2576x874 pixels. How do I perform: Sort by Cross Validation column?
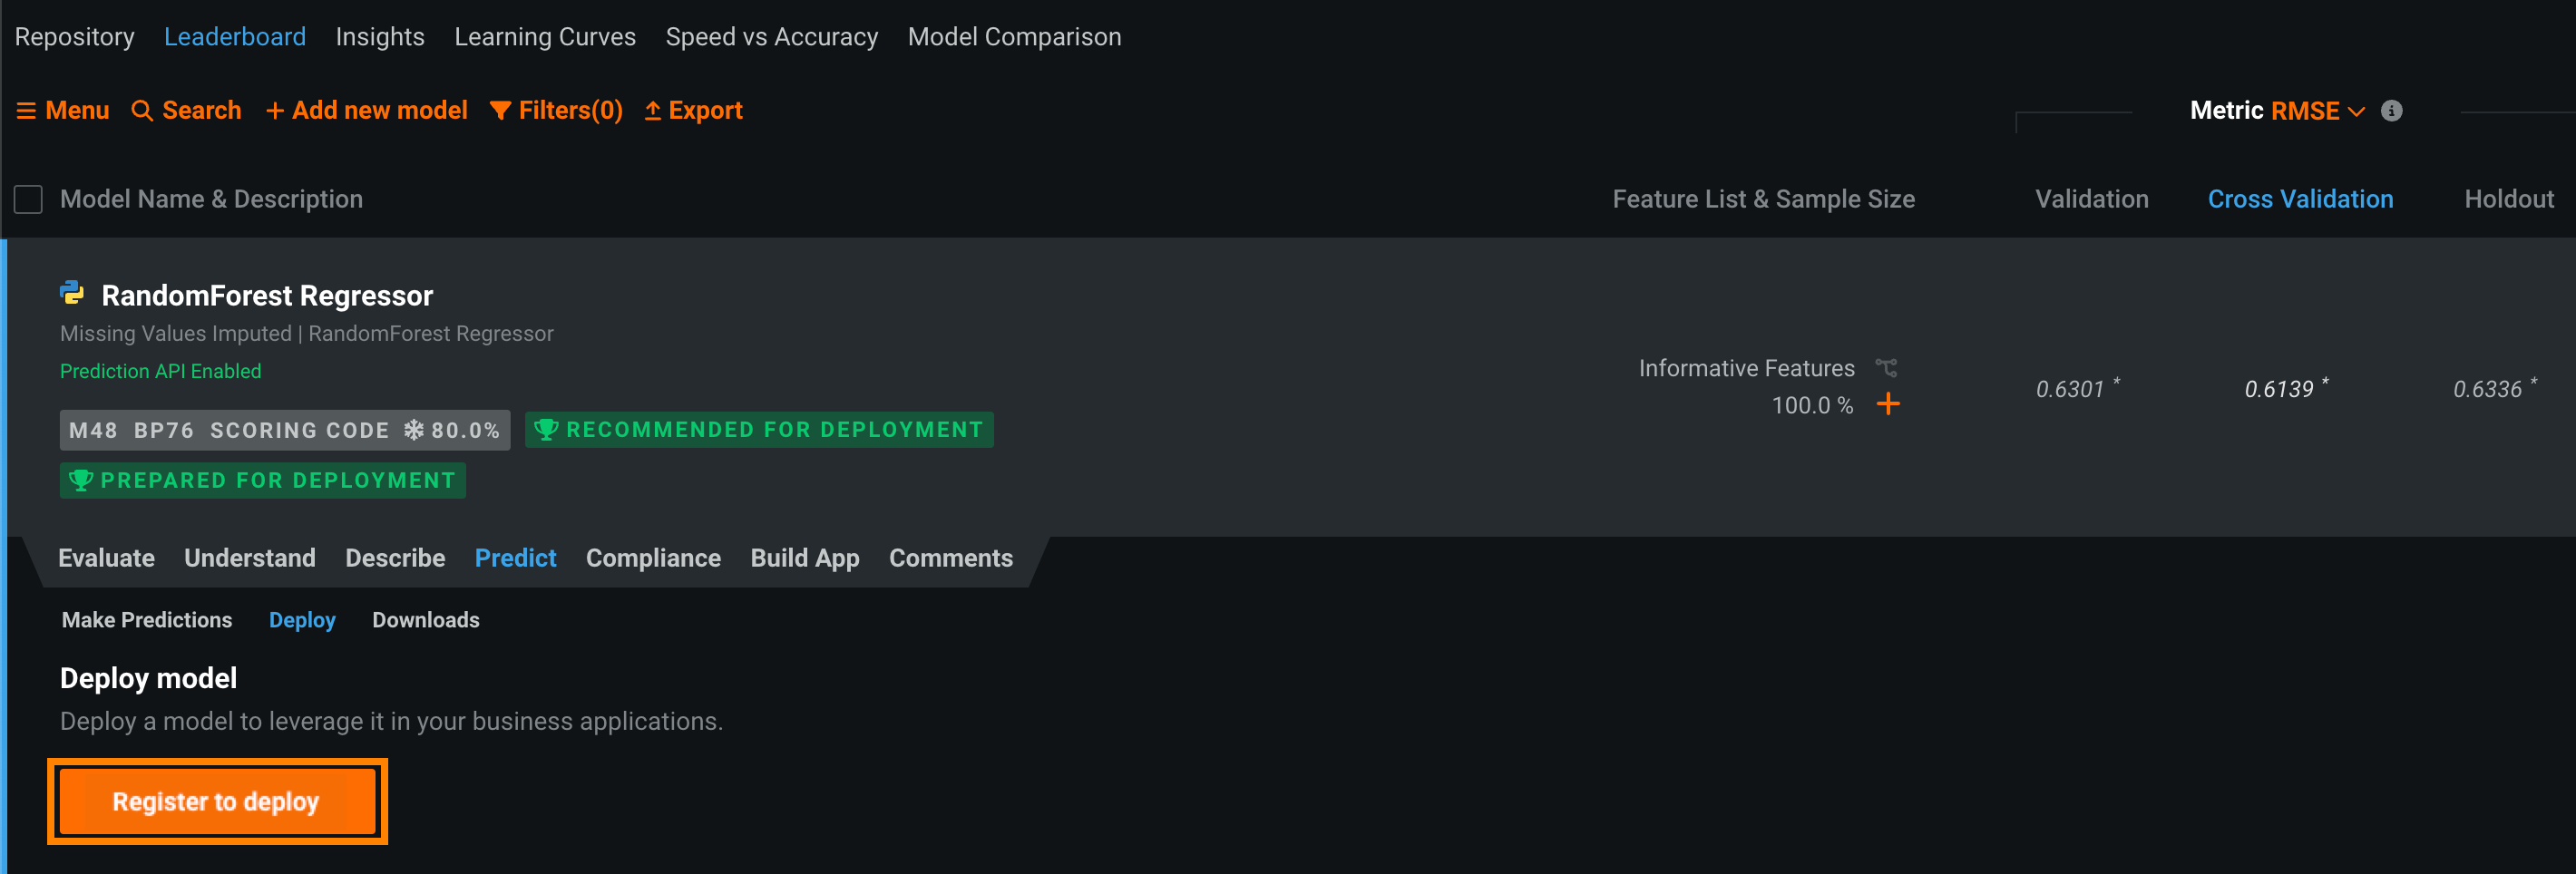click(x=2299, y=199)
